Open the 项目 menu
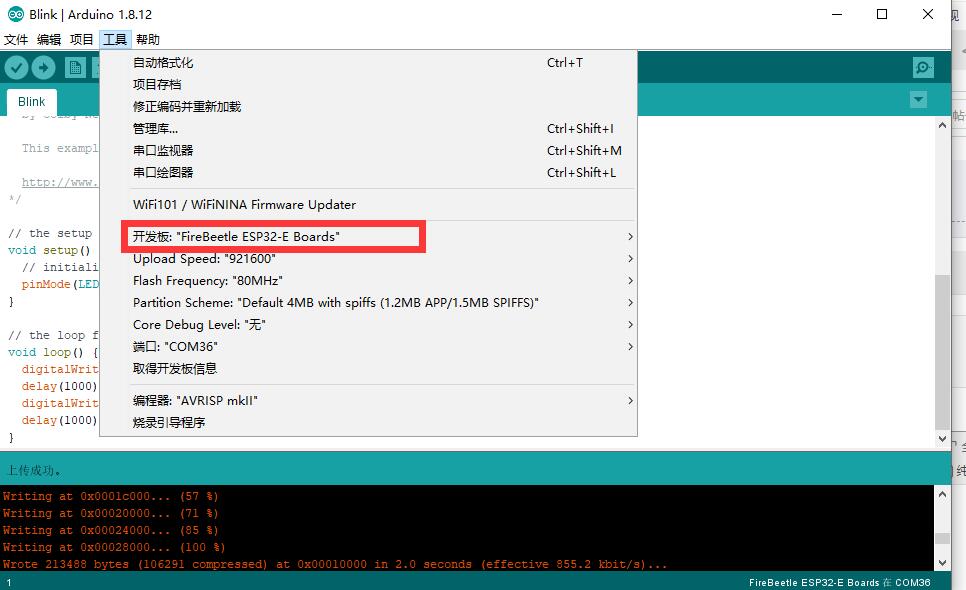The height and width of the screenshot is (590, 966). click(81, 39)
